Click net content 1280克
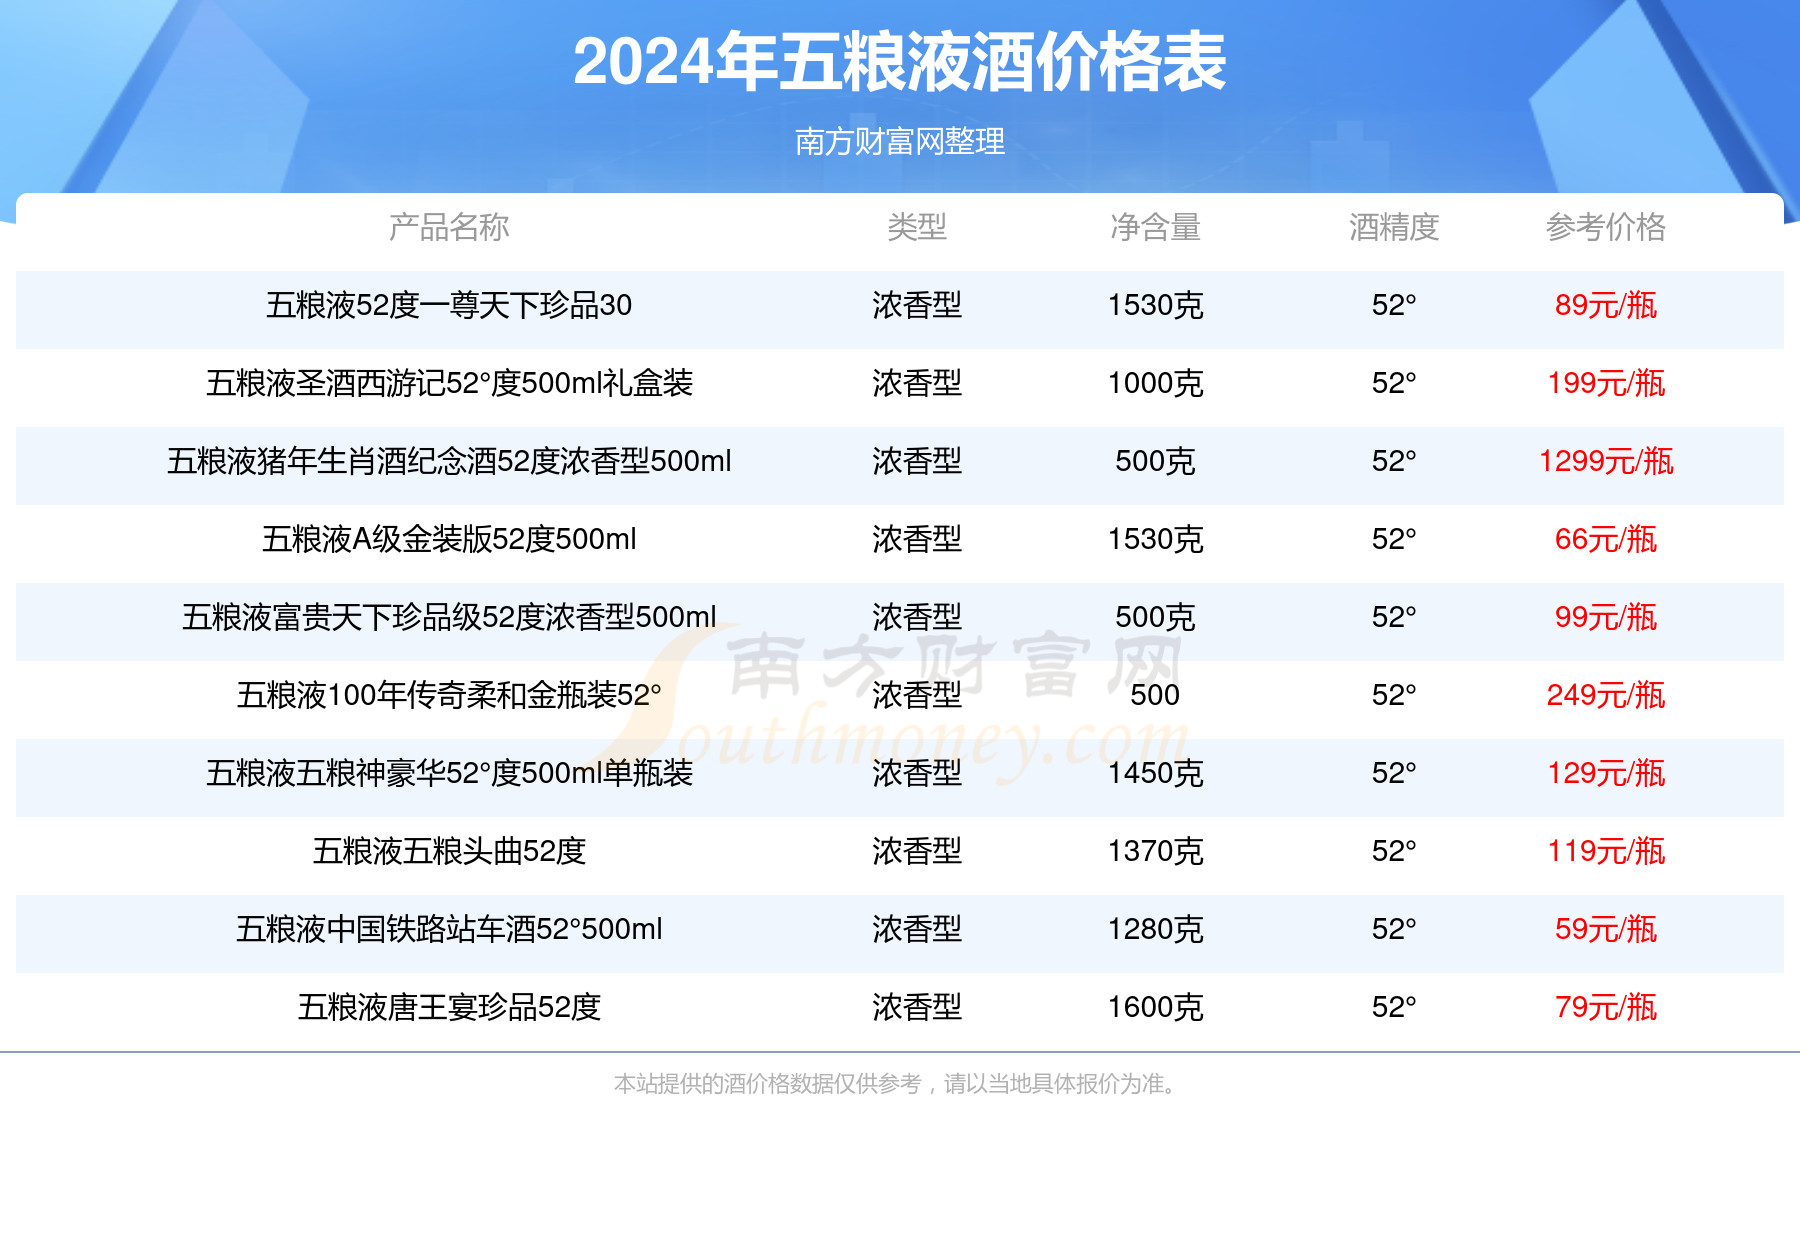 1155,929
